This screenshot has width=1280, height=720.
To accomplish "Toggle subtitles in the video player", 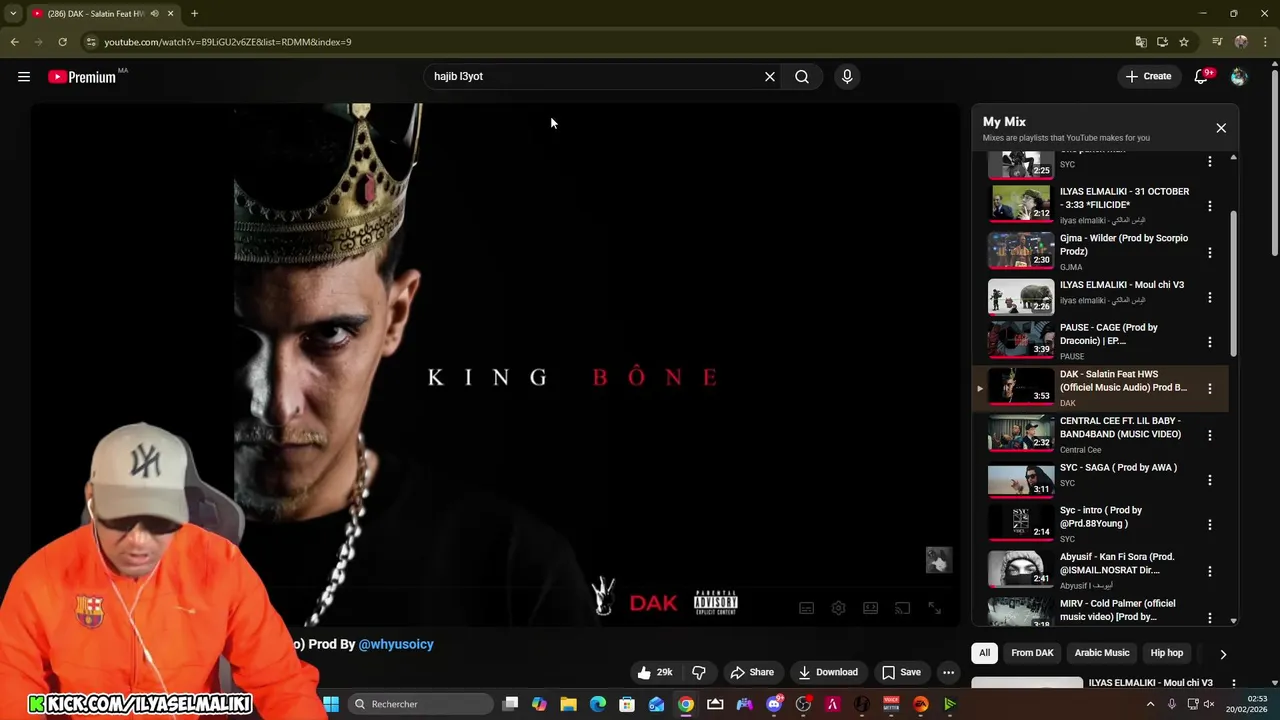I will click(806, 608).
